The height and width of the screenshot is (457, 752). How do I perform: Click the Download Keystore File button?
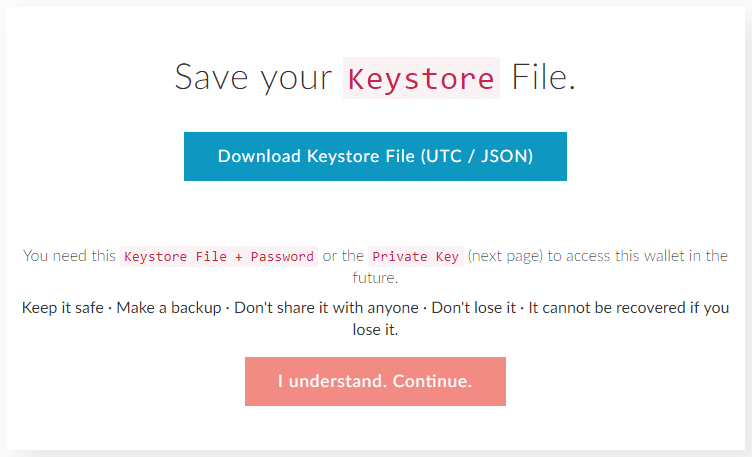375,156
